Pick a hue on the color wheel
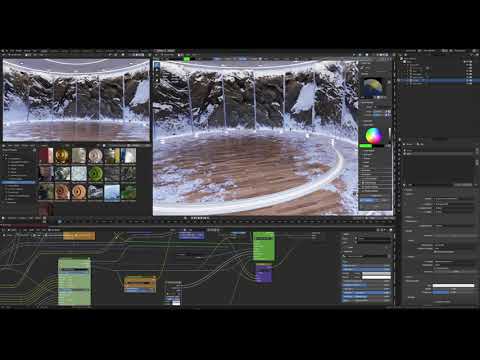 pyautogui.click(x=373, y=136)
